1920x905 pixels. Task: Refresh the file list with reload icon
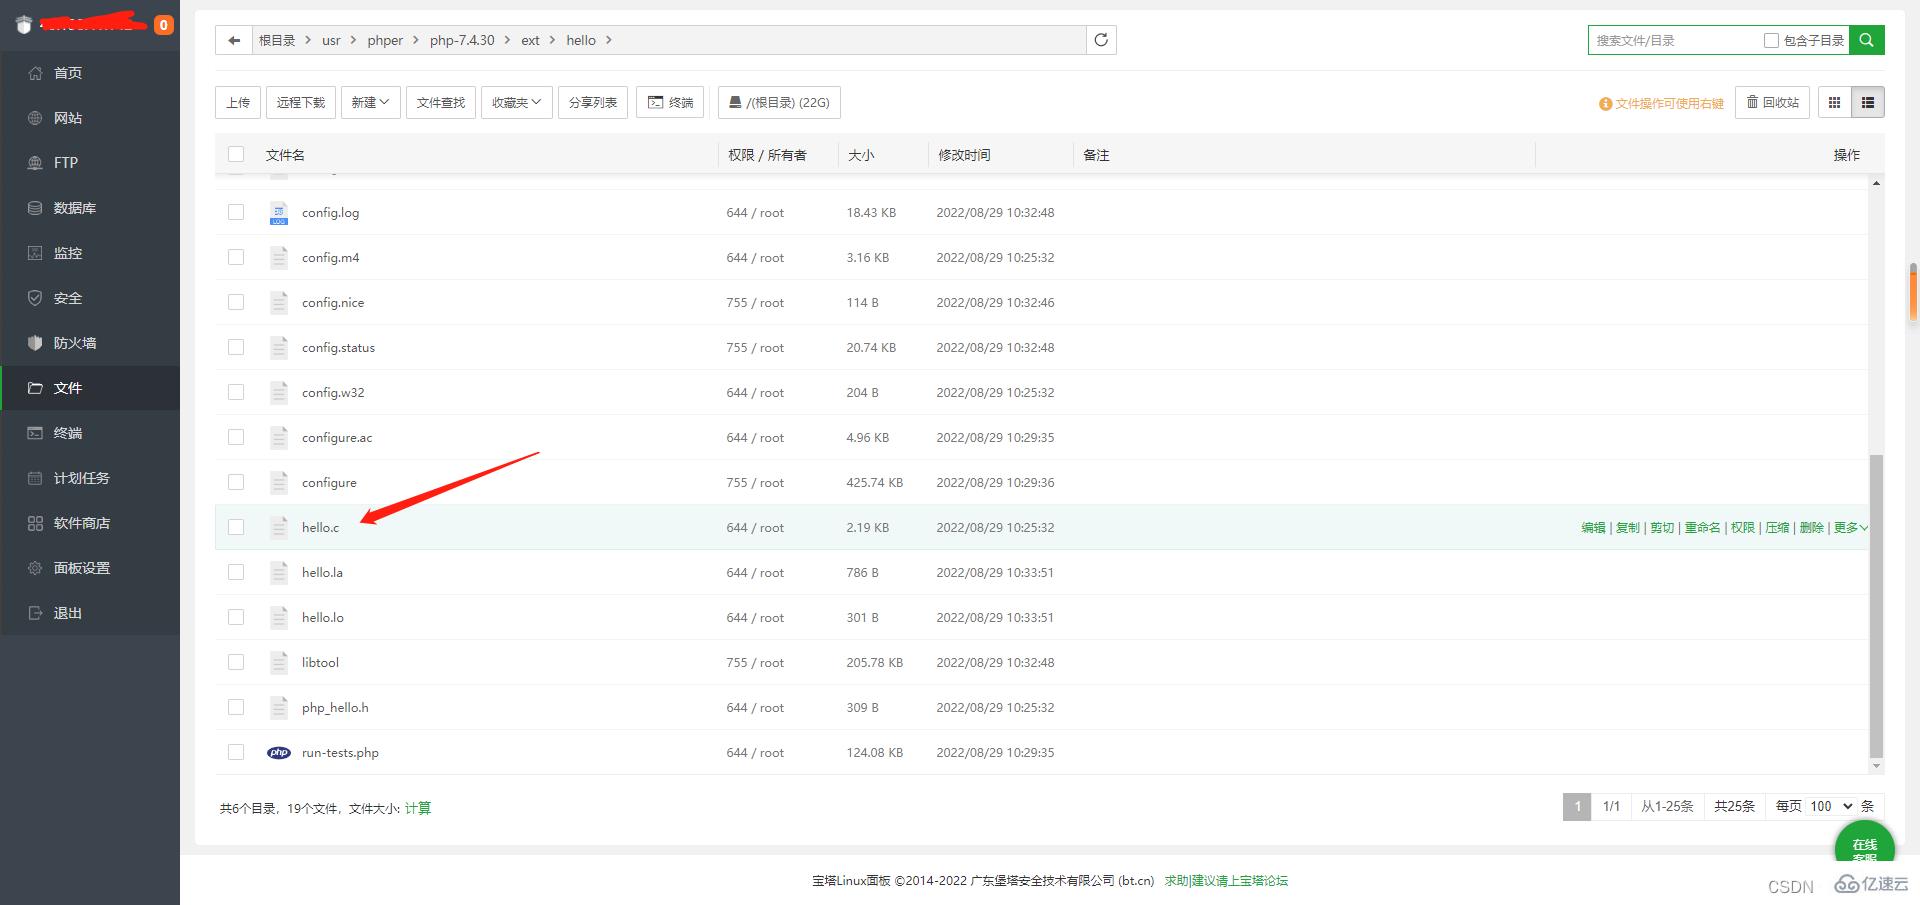pyautogui.click(x=1101, y=40)
